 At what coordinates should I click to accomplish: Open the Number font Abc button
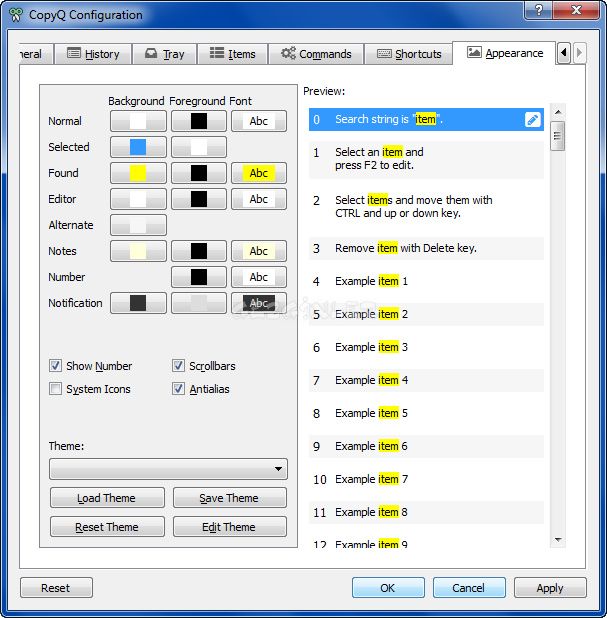(259, 277)
